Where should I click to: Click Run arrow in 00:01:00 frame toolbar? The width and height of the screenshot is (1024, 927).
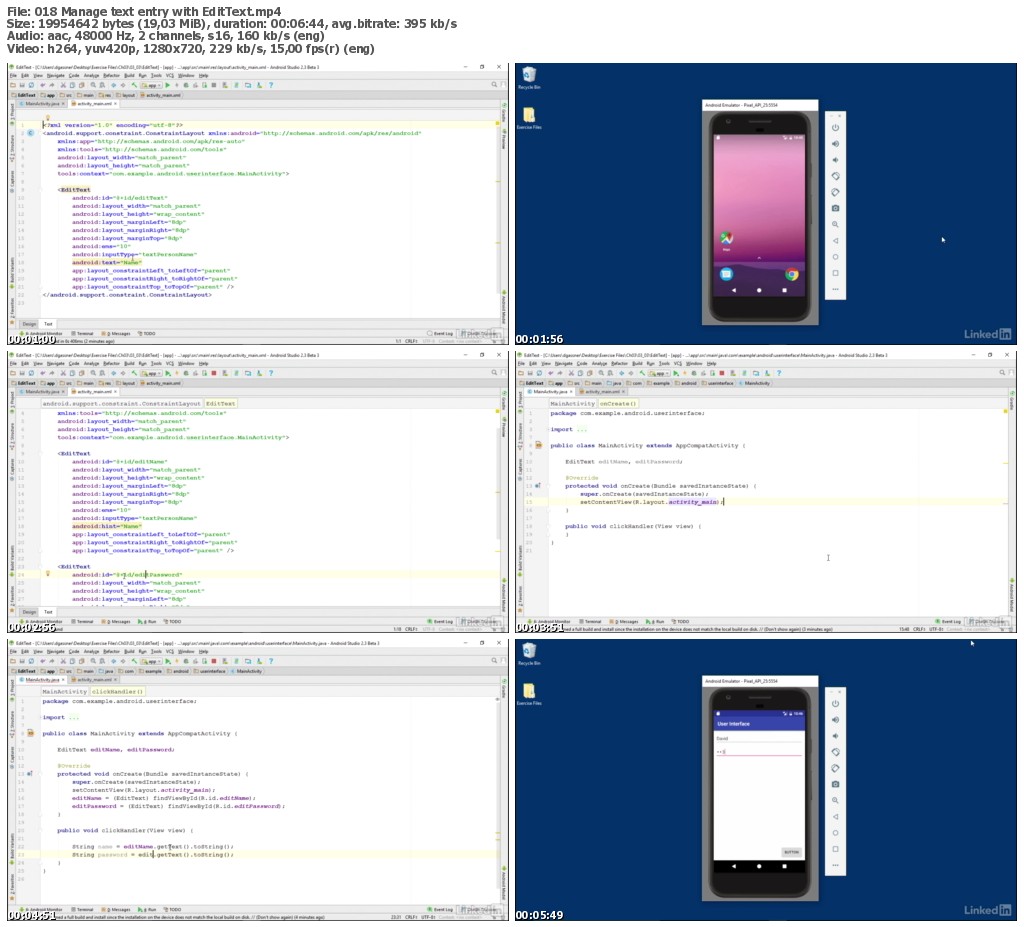[167, 85]
